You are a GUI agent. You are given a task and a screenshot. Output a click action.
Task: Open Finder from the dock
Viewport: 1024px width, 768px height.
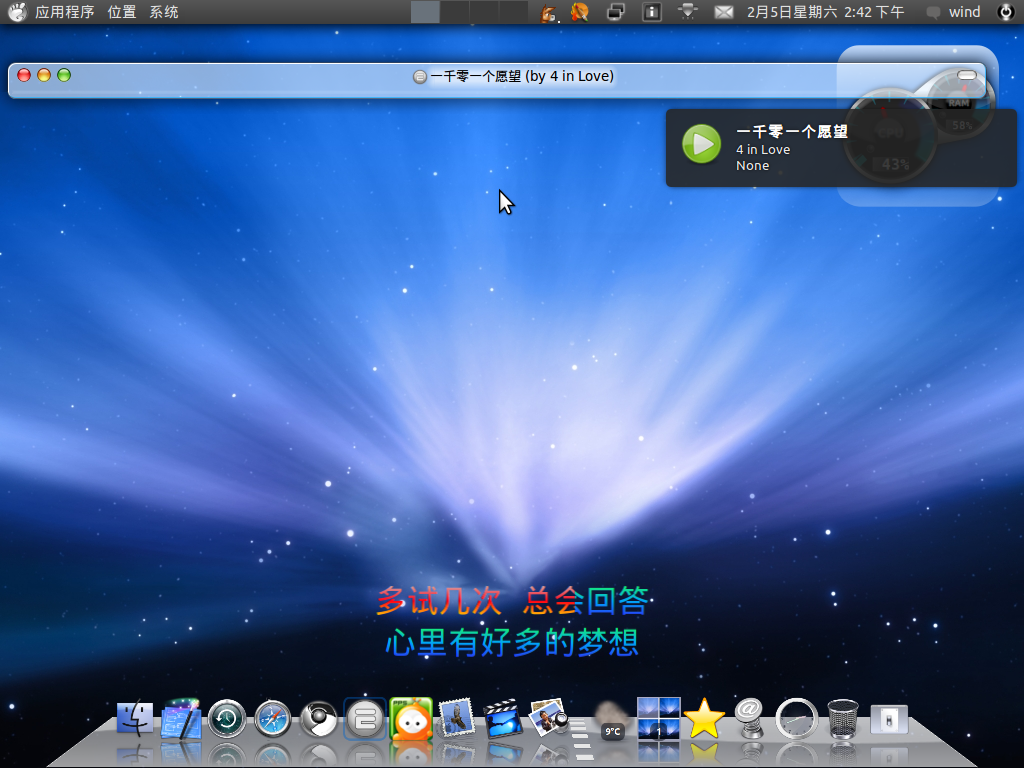(135, 719)
